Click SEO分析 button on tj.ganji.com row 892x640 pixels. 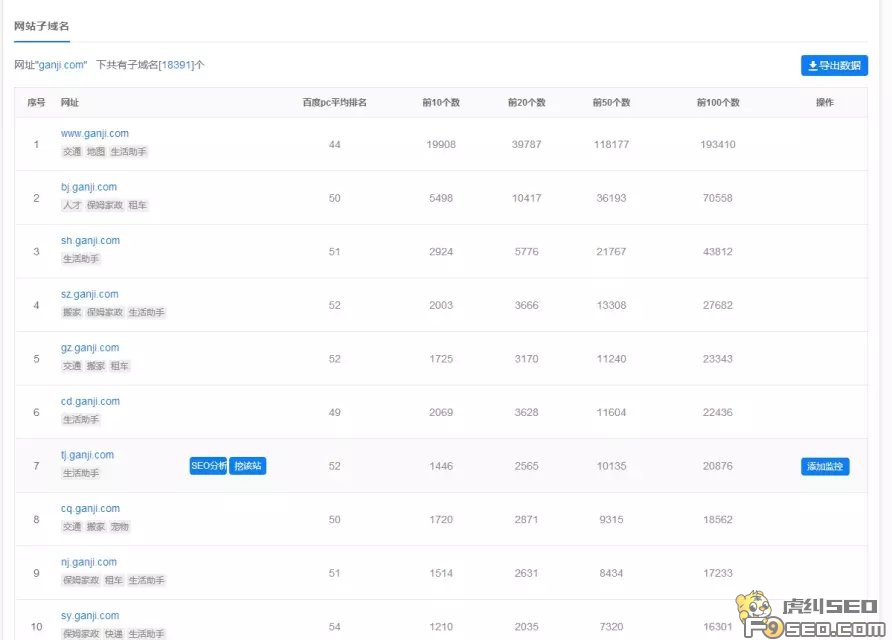point(207,465)
